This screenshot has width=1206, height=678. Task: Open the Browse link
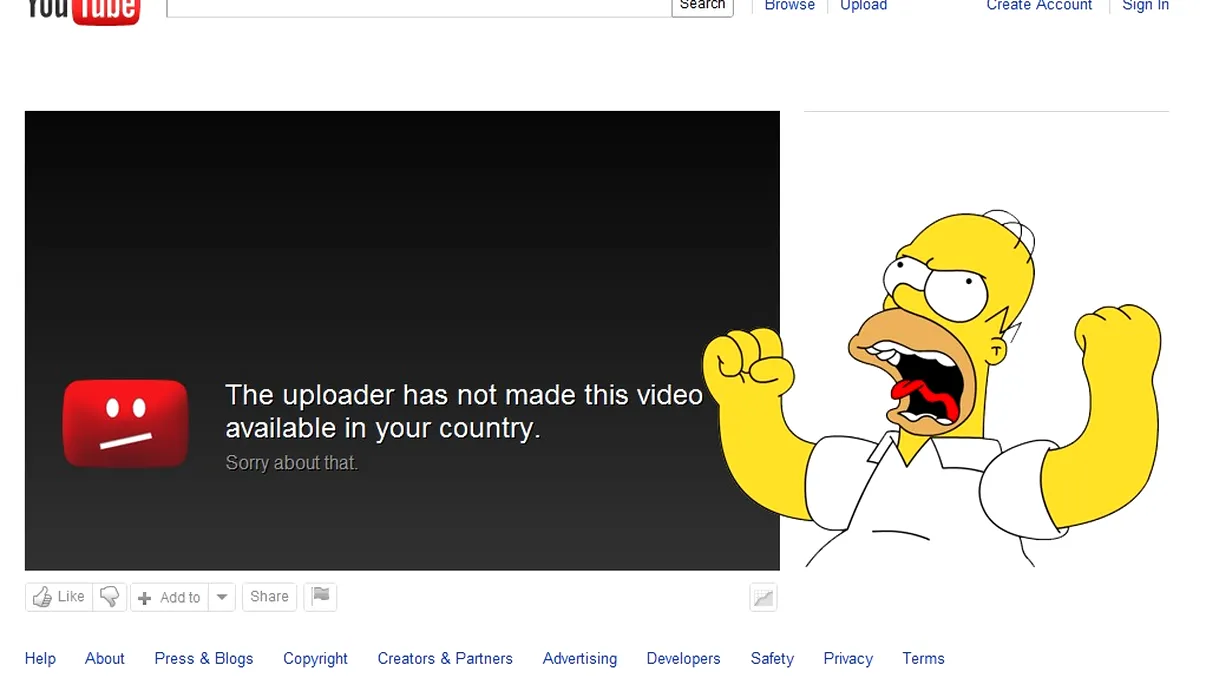(790, 6)
